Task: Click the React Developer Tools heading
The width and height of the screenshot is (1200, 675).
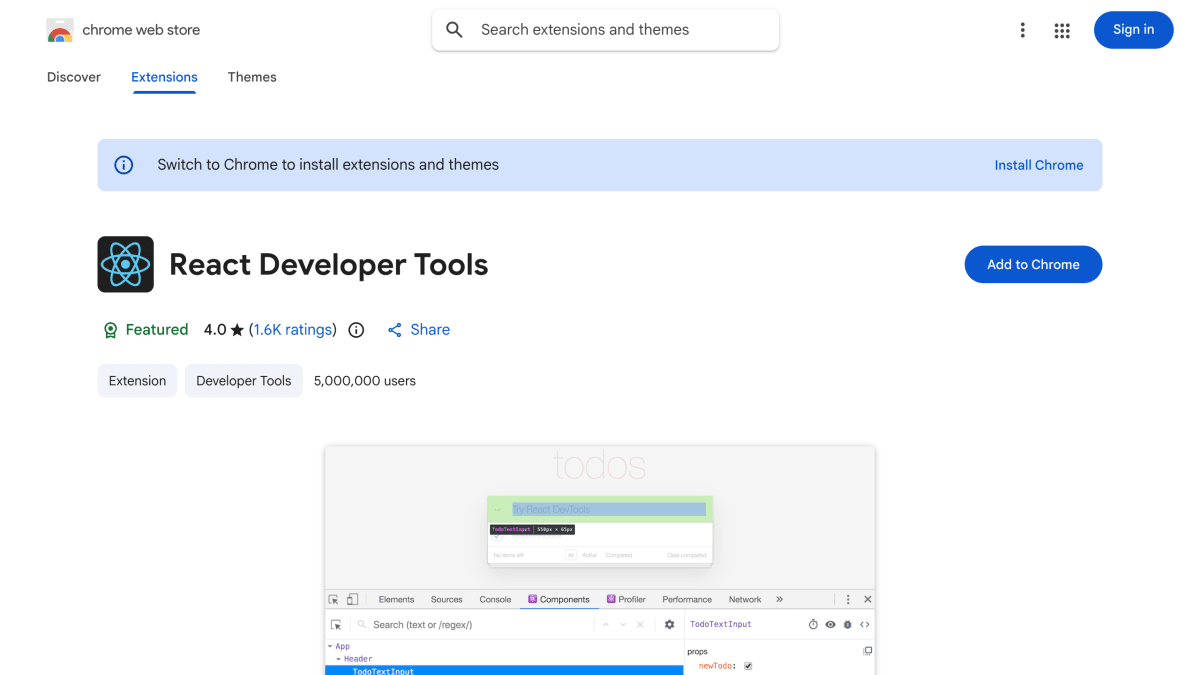Action: click(329, 264)
